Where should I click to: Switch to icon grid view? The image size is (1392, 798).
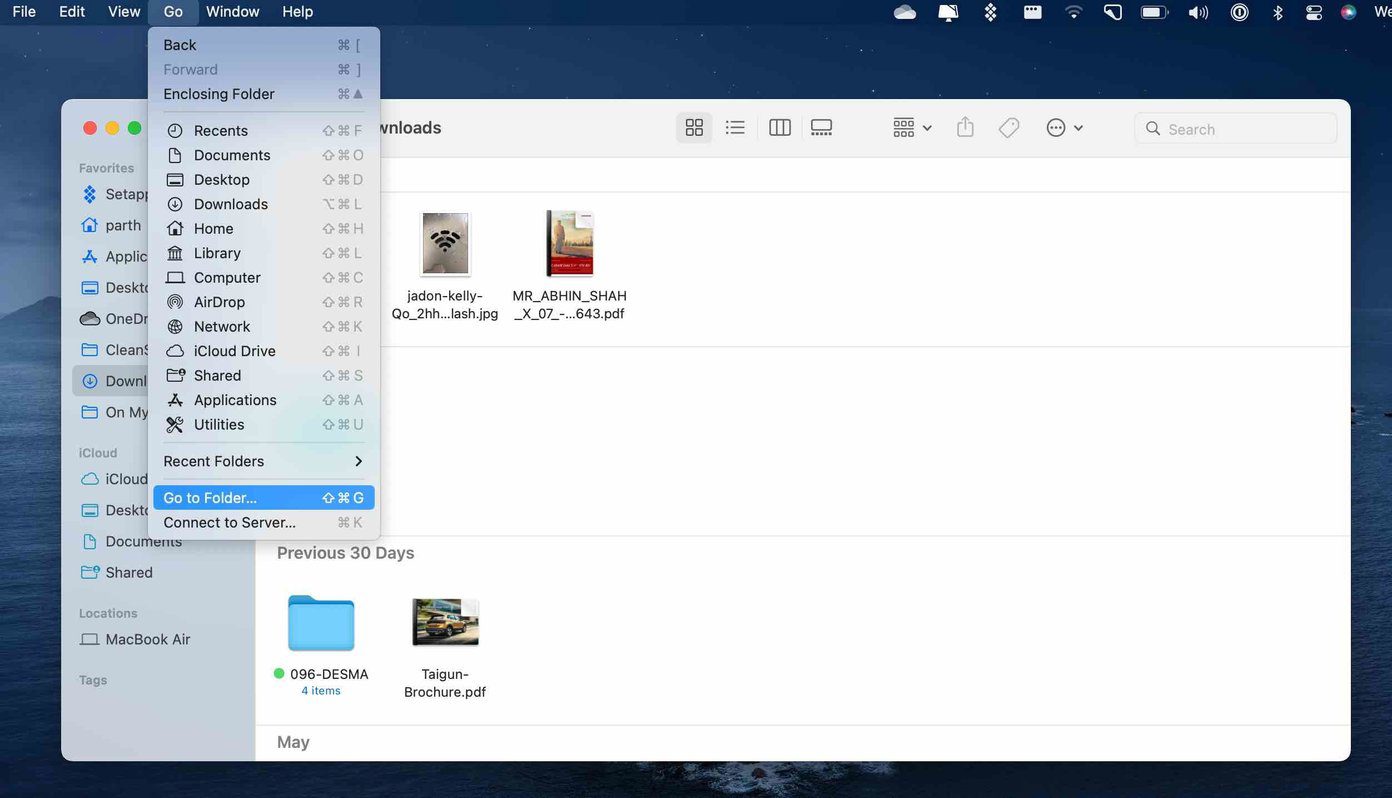click(x=694, y=128)
